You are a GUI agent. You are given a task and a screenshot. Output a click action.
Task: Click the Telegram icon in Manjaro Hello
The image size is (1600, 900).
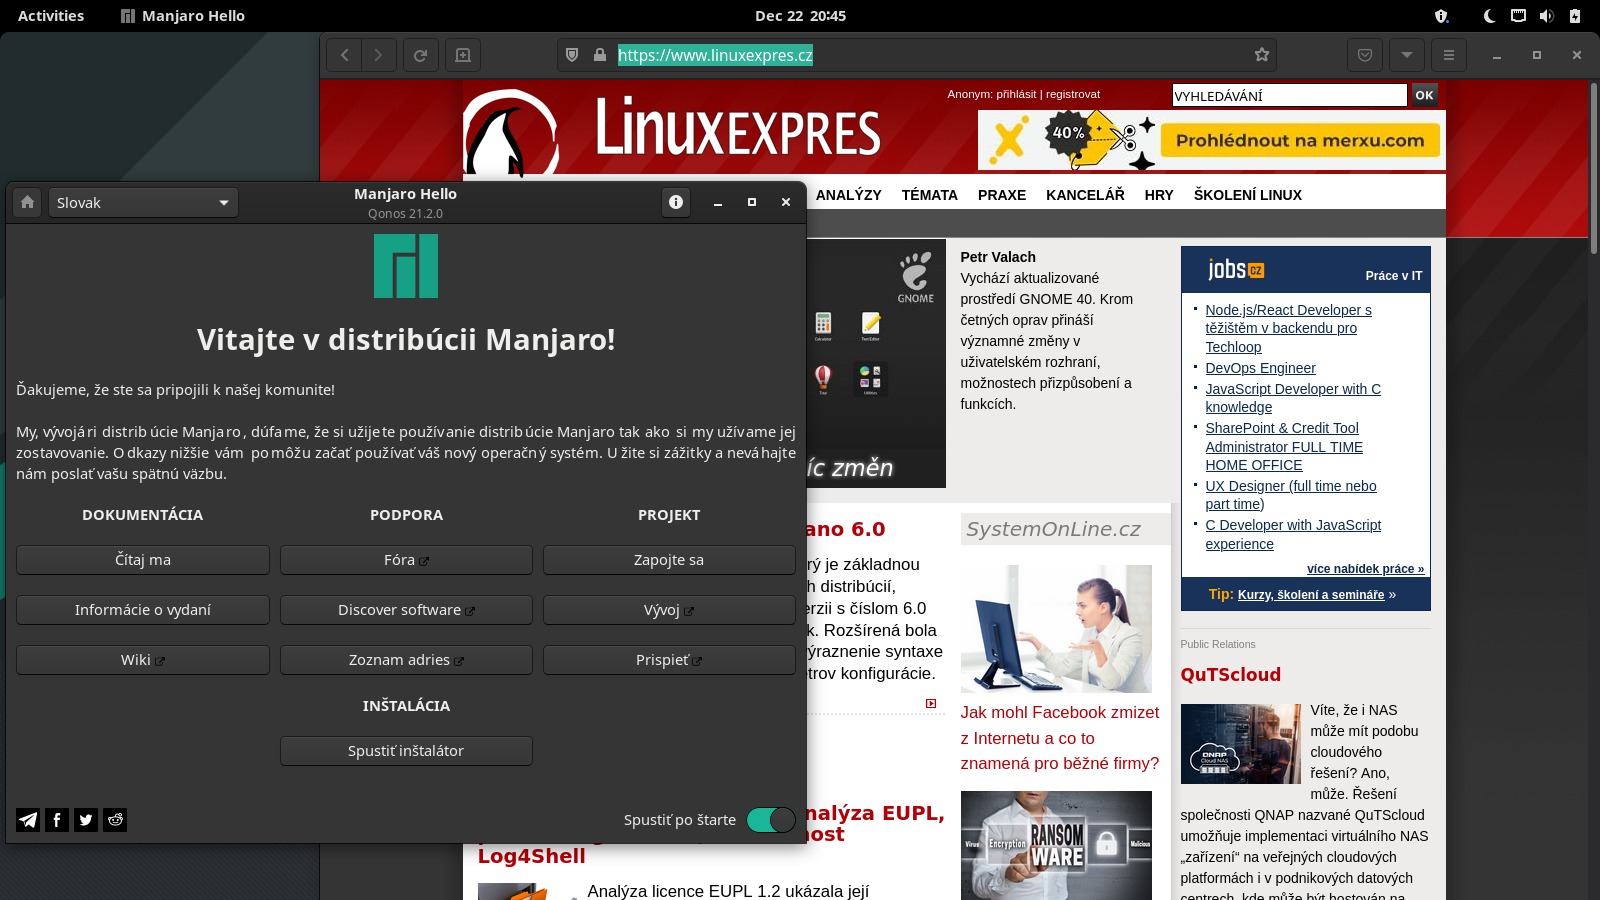[x=28, y=820]
